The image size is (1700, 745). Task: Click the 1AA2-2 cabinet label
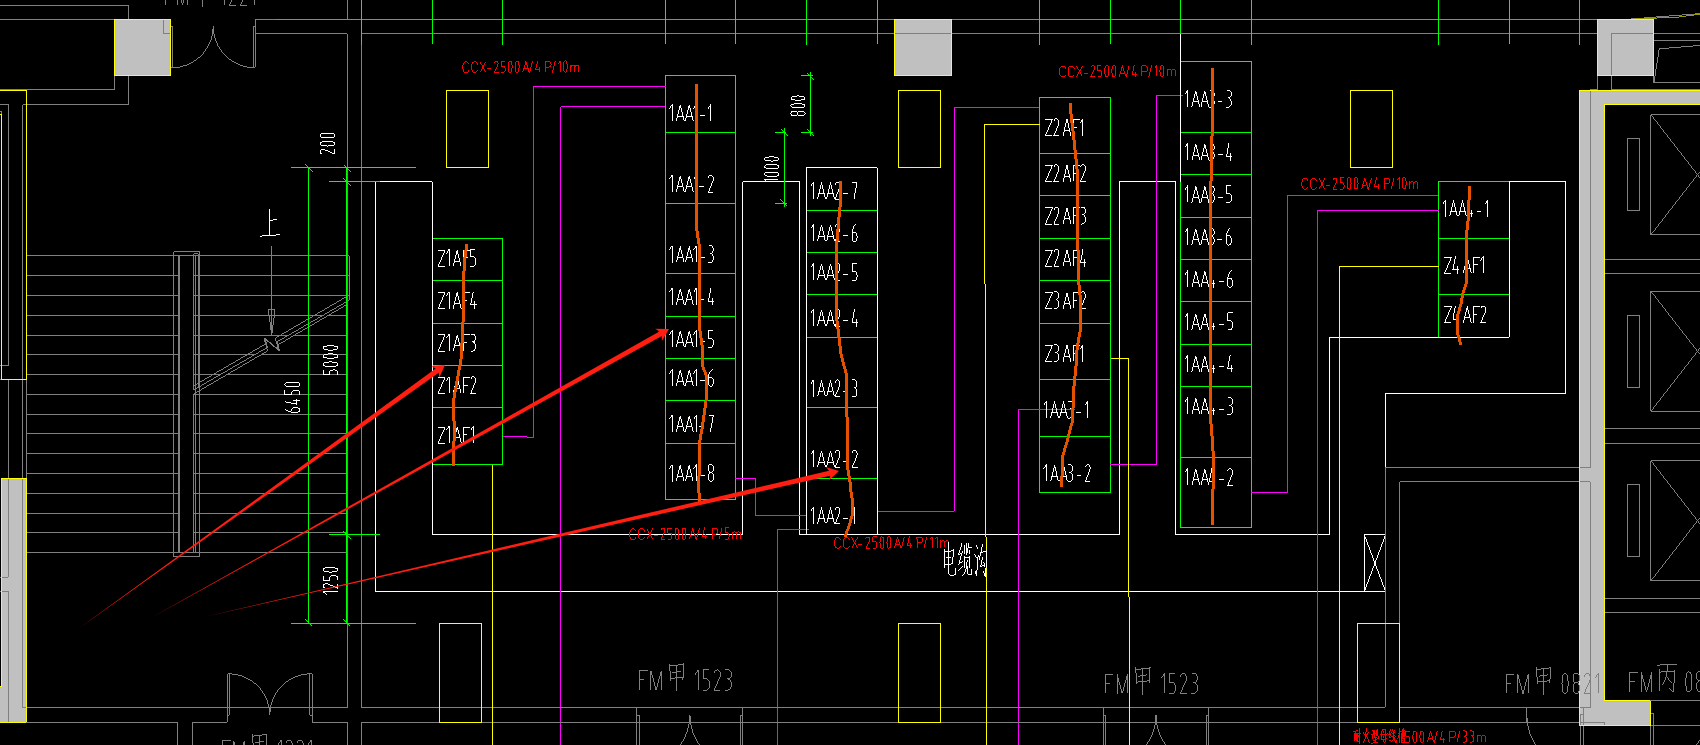coord(834,460)
